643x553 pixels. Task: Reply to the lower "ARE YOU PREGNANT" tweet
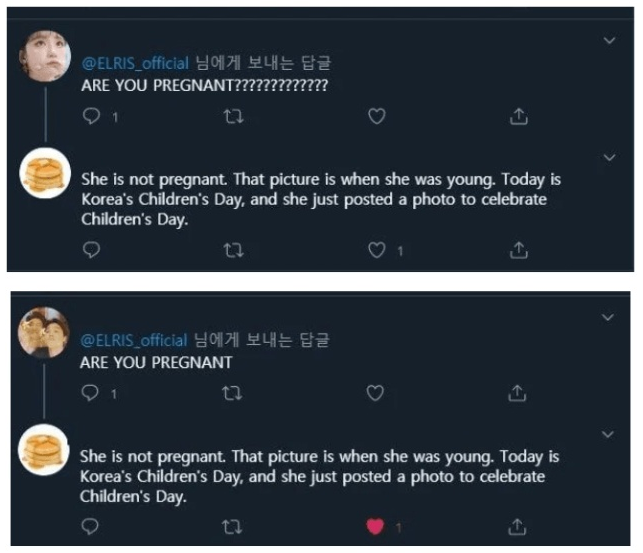pyautogui.click(x=92, y=393)
